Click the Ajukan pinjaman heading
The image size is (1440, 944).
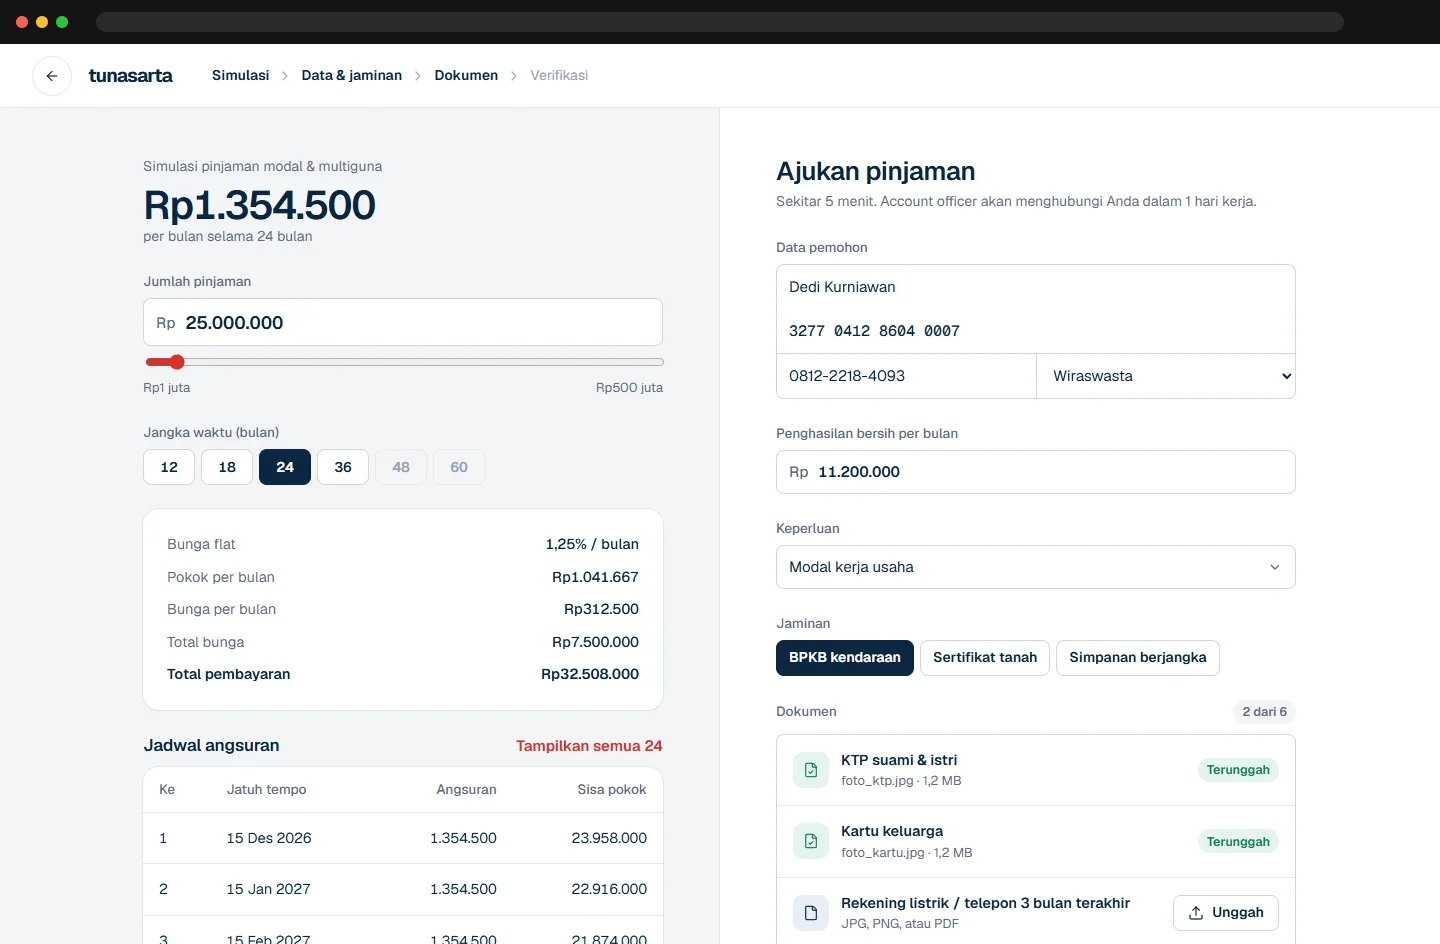click(x=876, y=171)
